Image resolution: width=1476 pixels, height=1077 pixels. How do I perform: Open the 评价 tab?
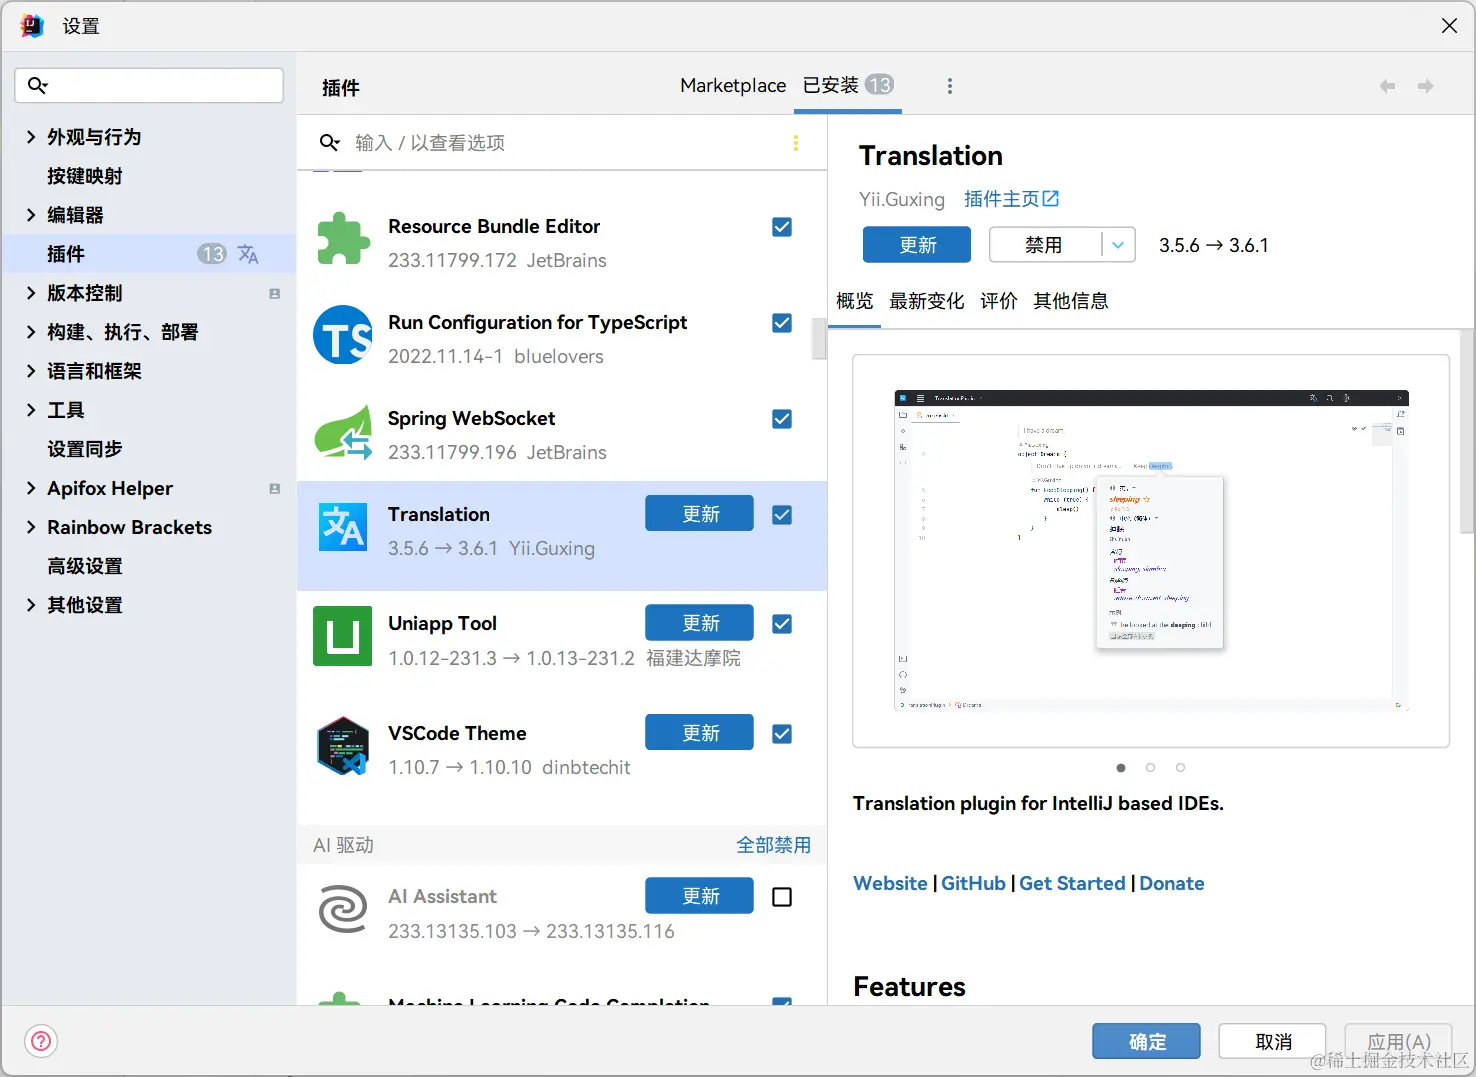999,301
